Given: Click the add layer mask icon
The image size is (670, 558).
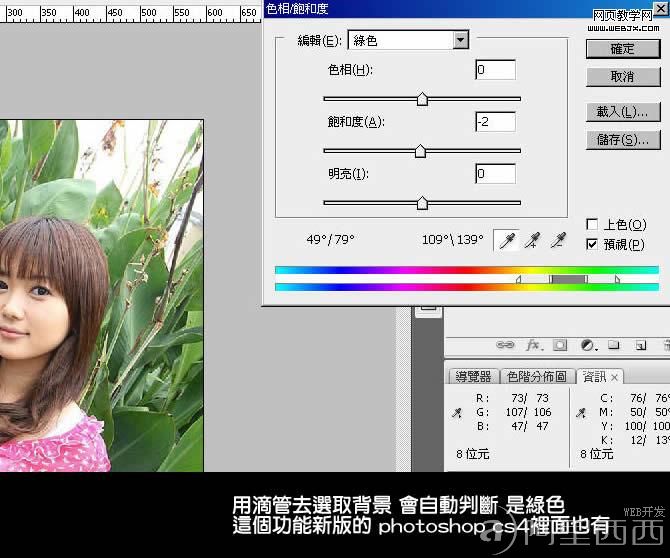Looking at the screenshot, I should click(x=559, y=345).
